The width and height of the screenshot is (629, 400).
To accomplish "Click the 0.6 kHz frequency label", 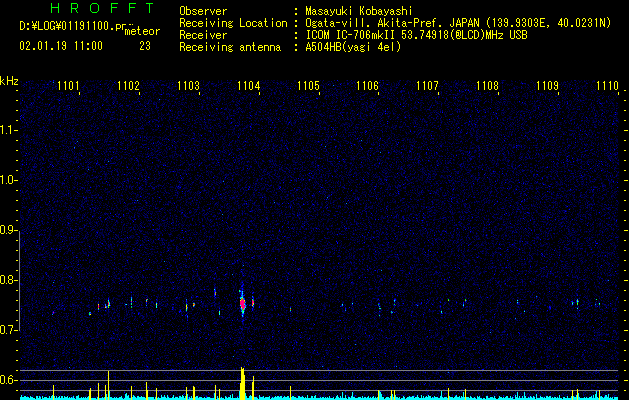I will coord(9,380).
